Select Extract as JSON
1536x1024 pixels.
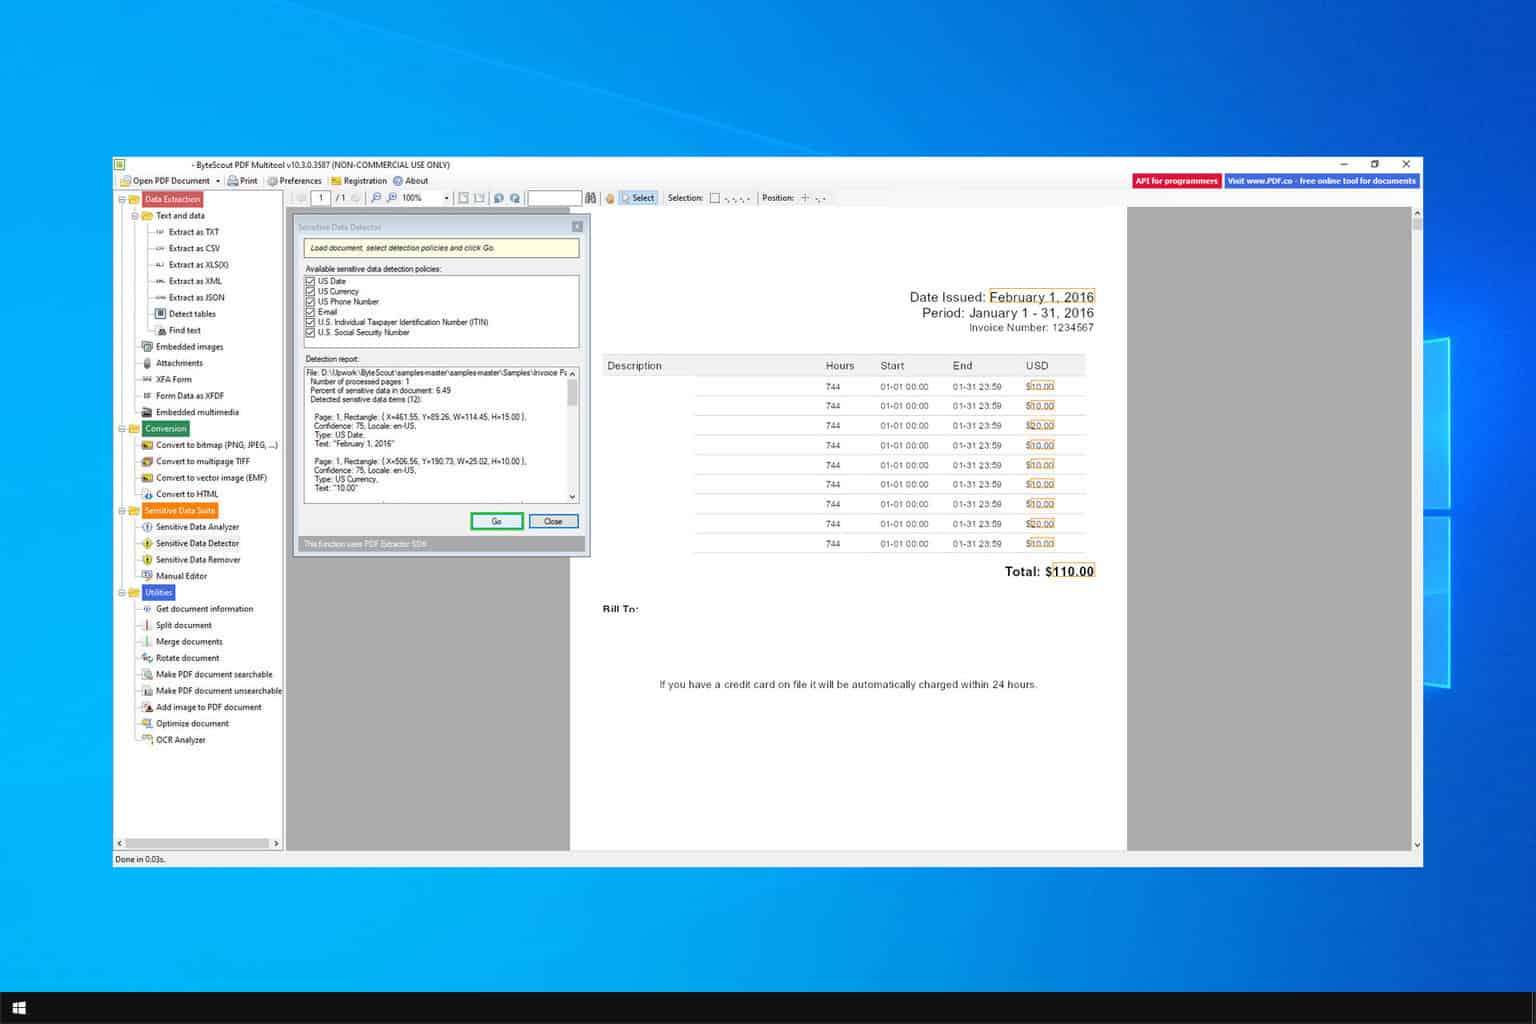point(196,298)
